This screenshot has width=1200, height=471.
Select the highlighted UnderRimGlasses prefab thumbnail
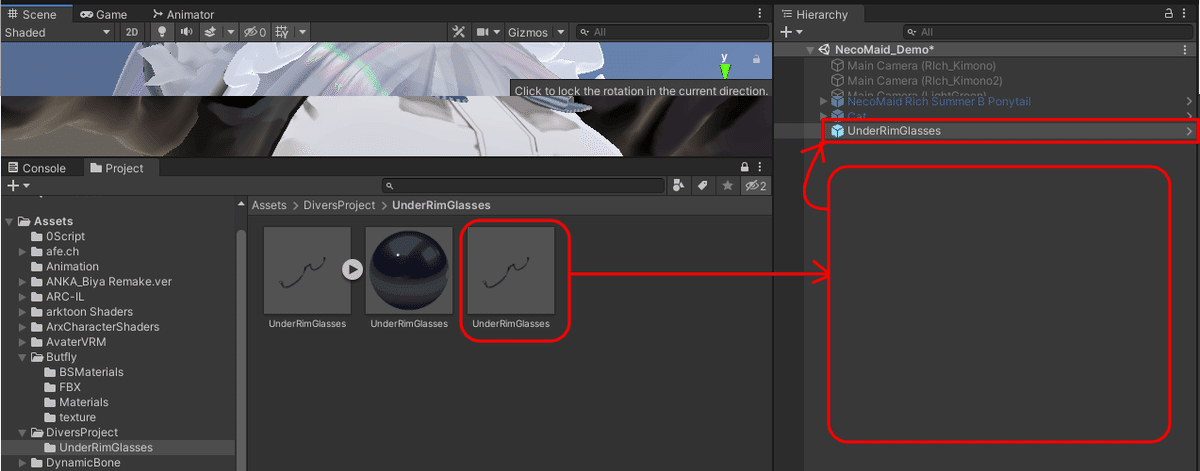[511, 270]
